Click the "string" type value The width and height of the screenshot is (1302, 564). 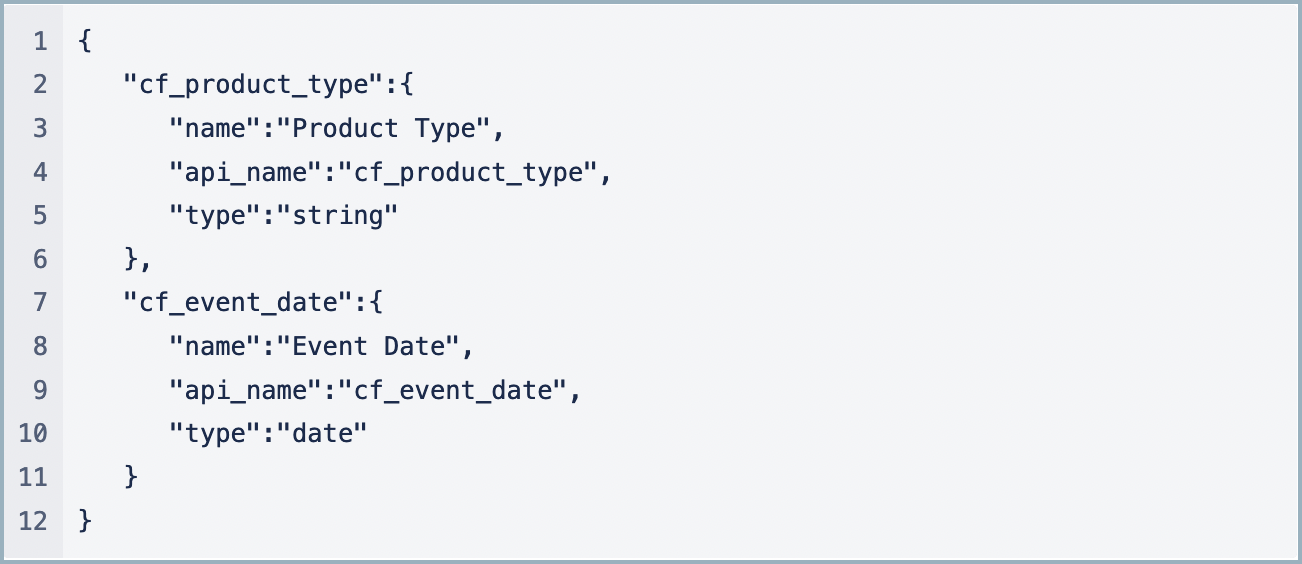[338, 216]
